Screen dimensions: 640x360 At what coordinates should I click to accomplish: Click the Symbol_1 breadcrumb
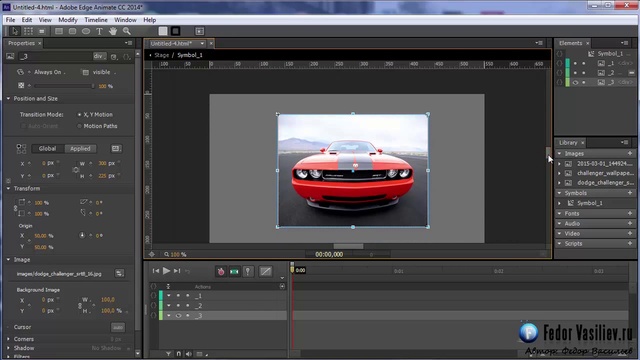pyautogui.click(x=190, y=55)
